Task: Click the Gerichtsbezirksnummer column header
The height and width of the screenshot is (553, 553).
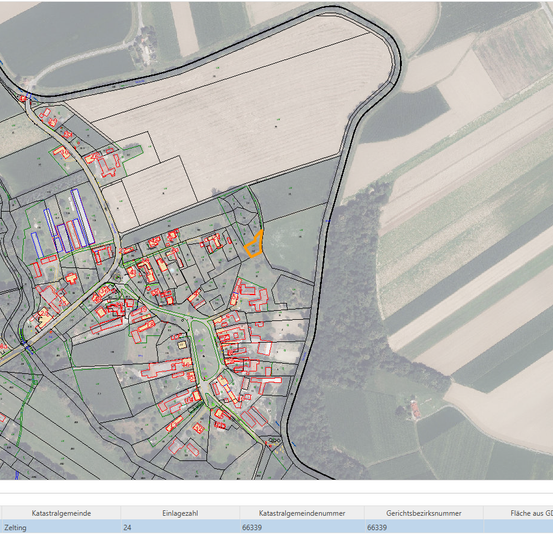Action: click(424, 513)
